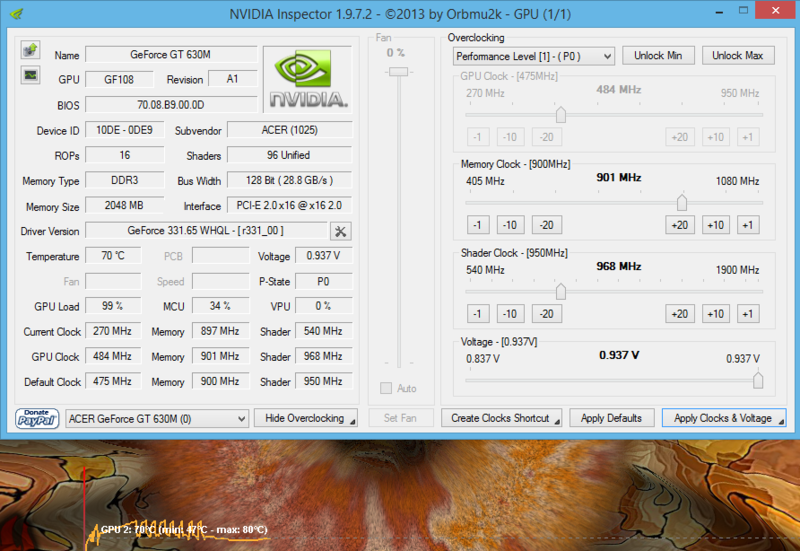The image size is (800, 551).
Task: Click the Memory Clock slider handle
Action: [682, 203]
